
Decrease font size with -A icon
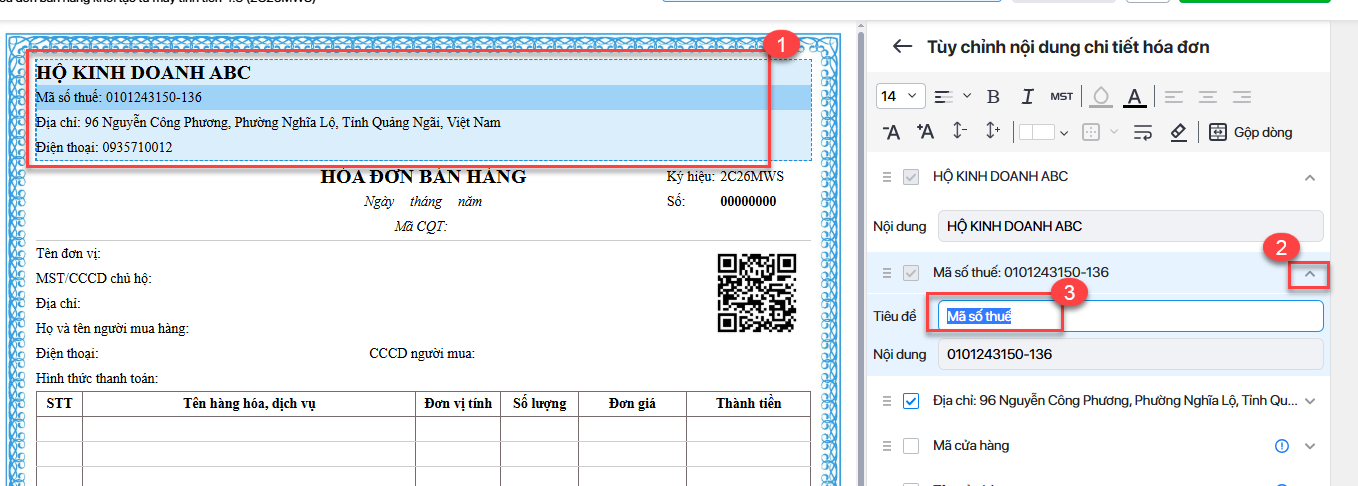892,132
